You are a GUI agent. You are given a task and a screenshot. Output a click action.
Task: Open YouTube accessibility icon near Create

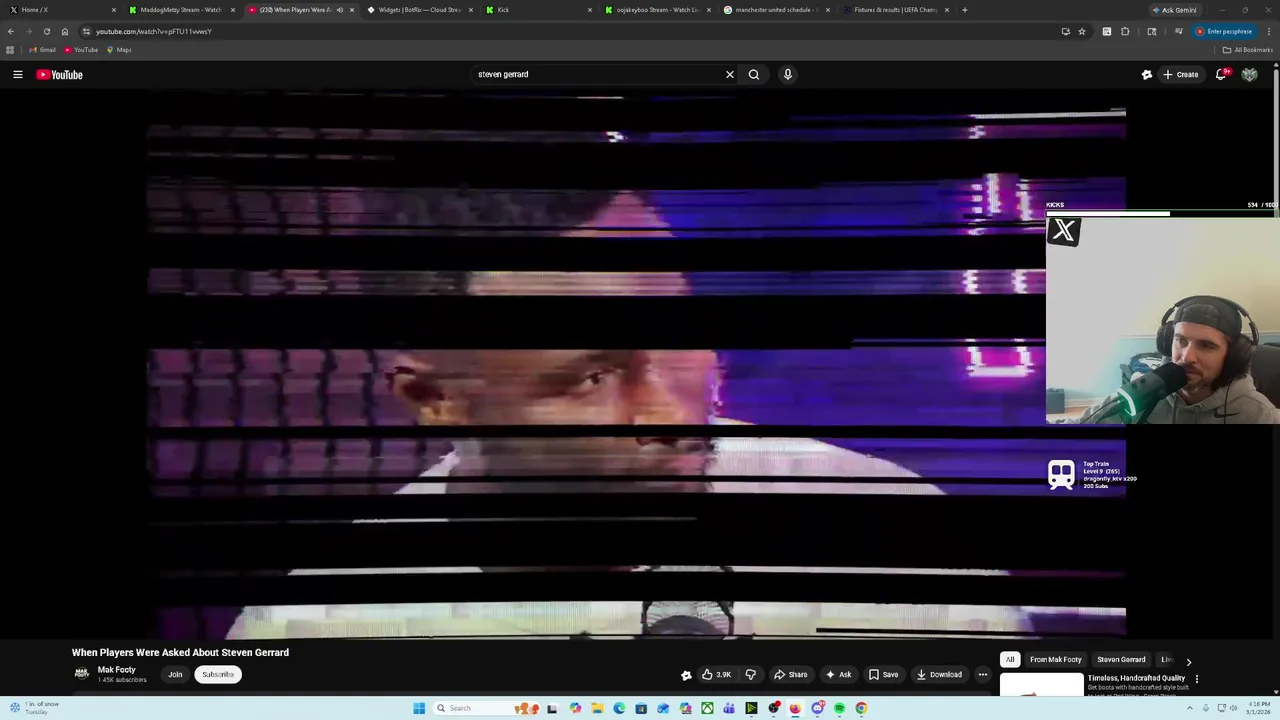pos(1147,74)
